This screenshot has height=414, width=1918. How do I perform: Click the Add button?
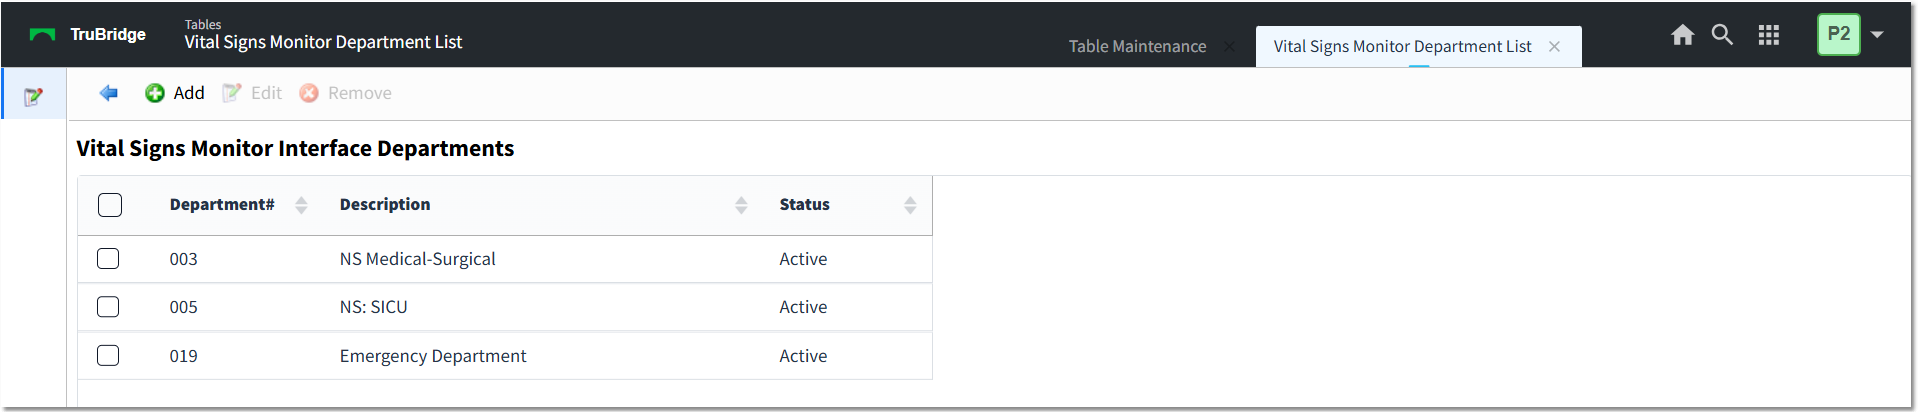175,93
